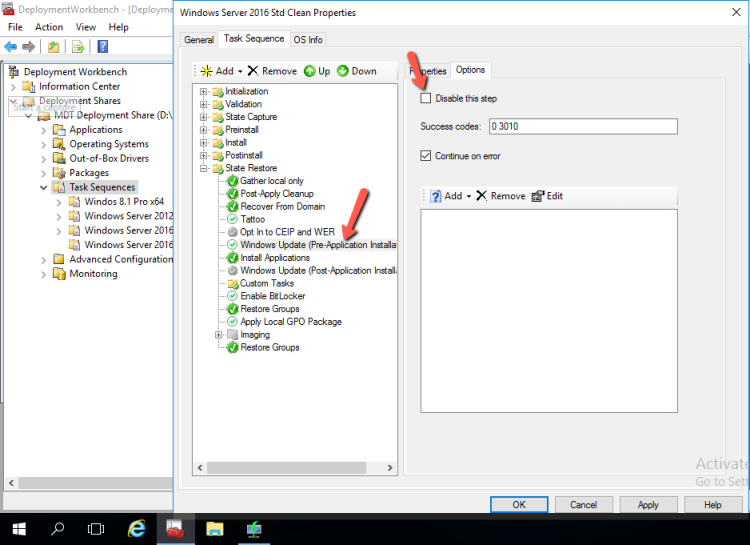This screenshot has width=750, height=545.
Task: Open File Explorer from the taskbar
Action: [x=214, y=528]
